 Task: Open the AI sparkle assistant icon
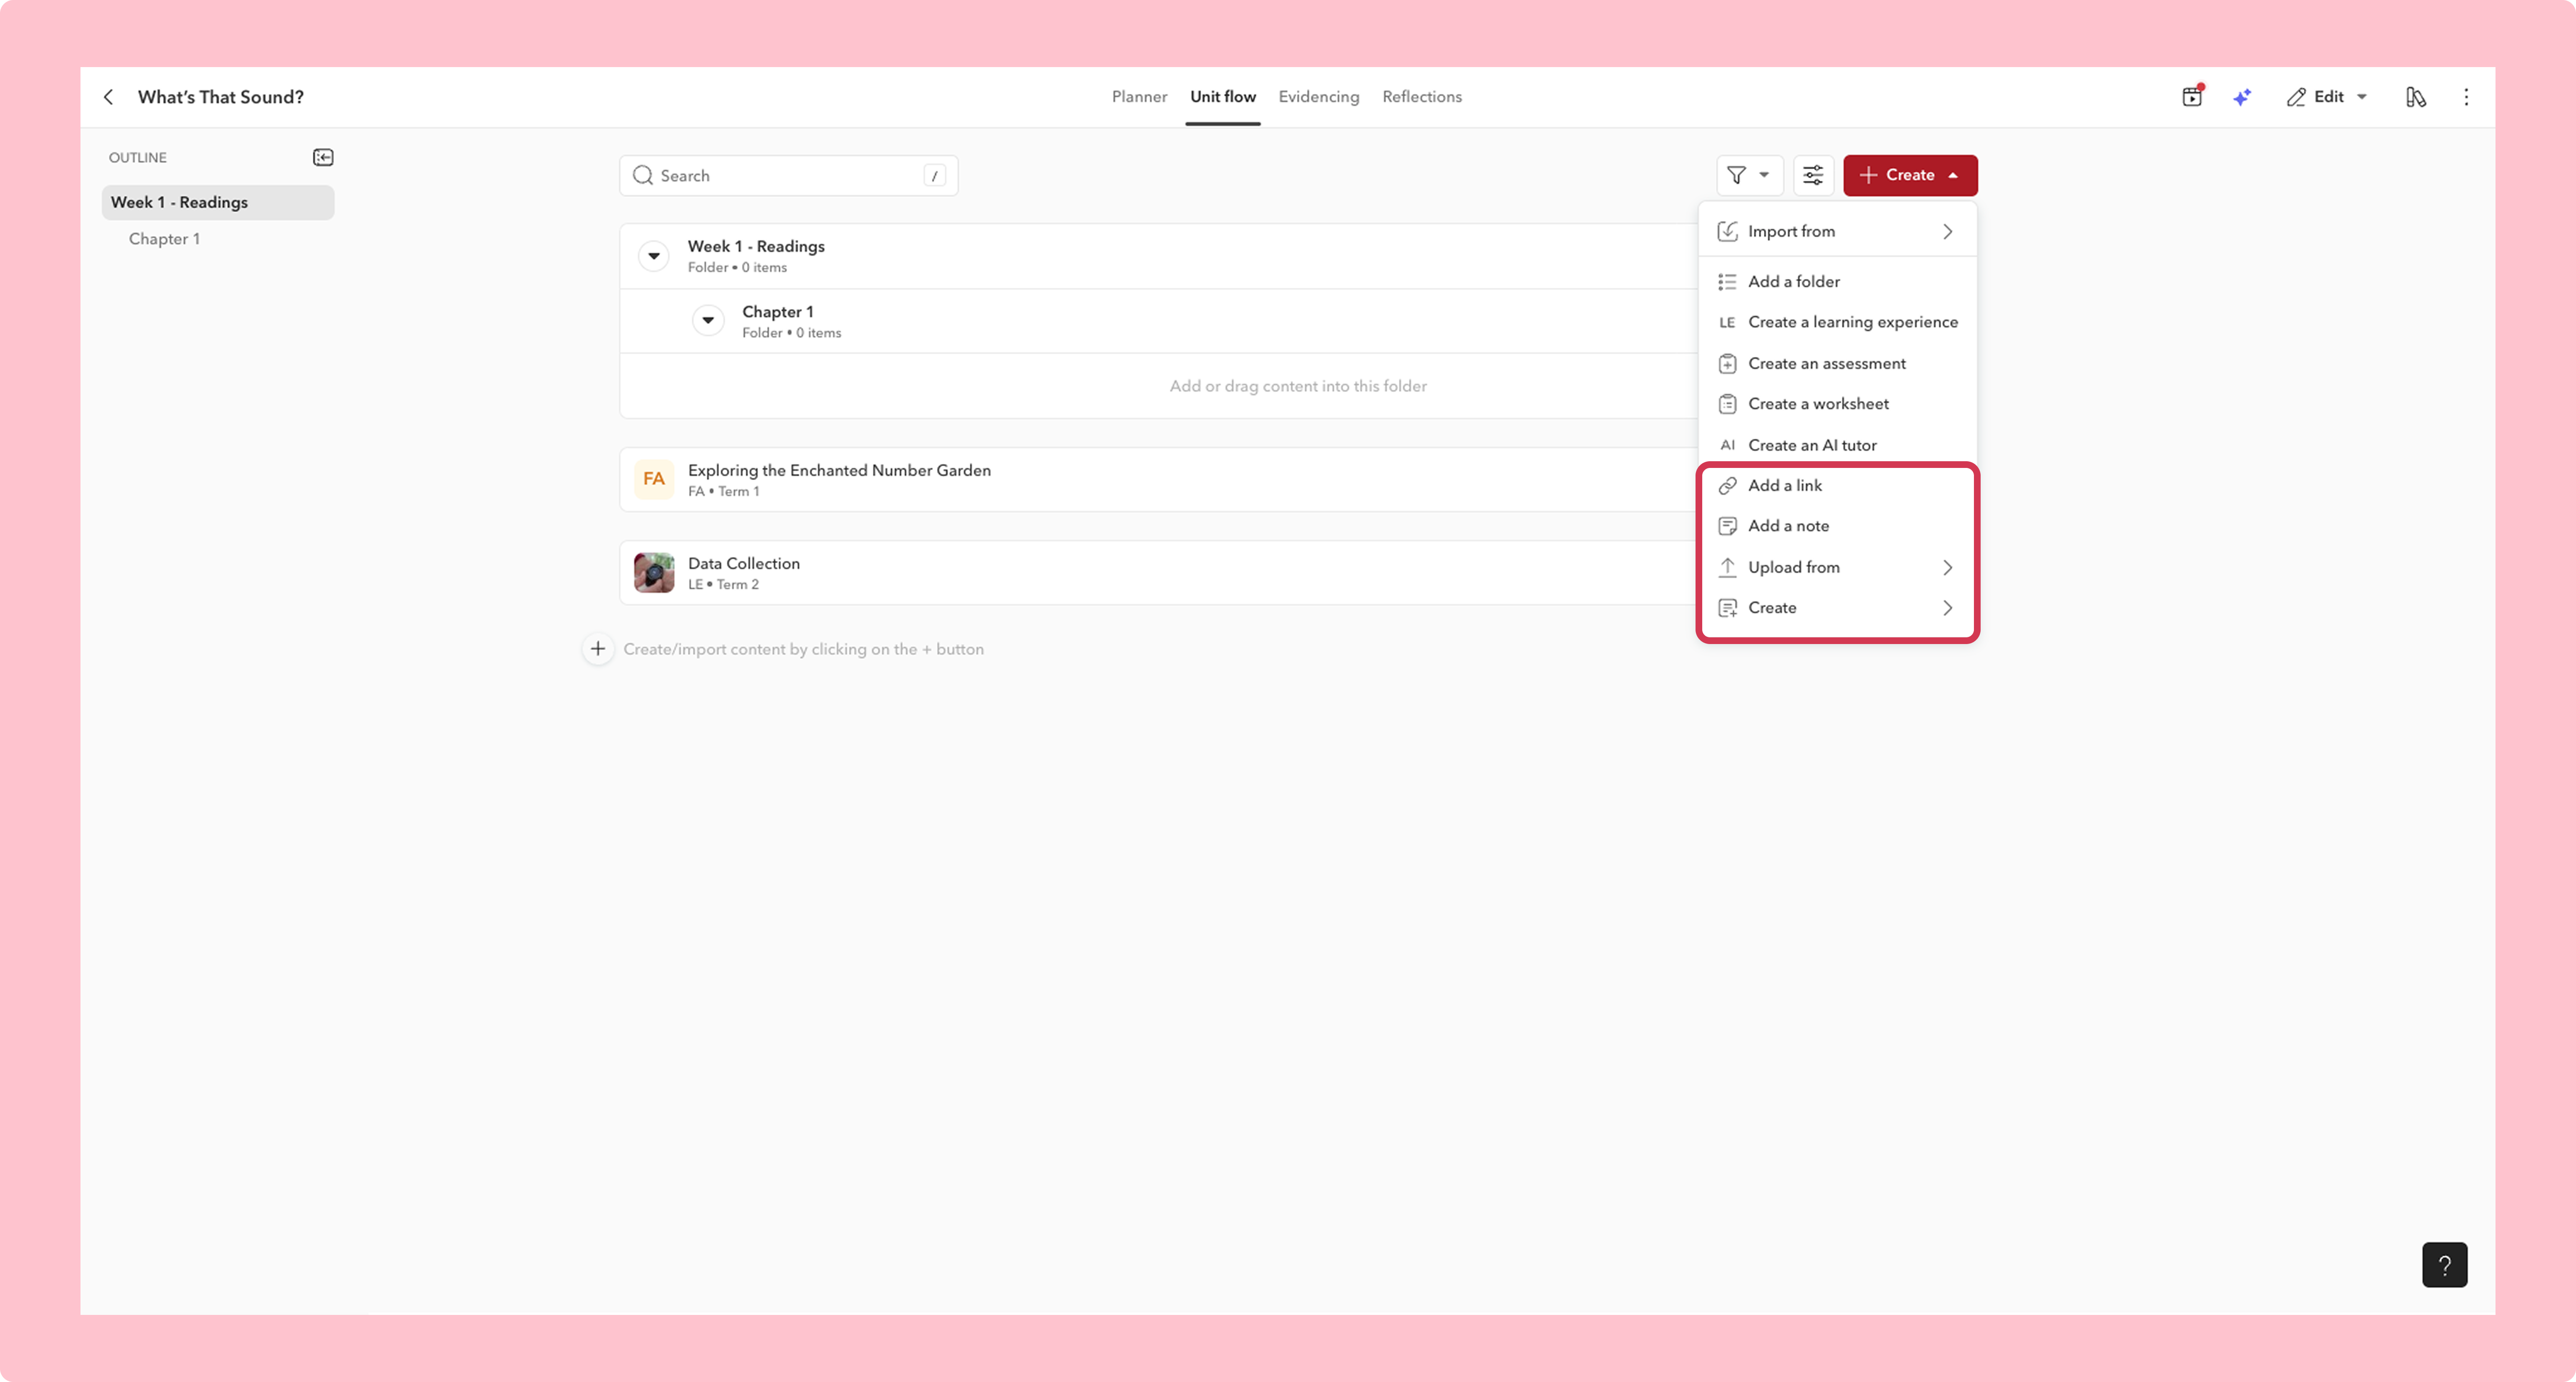[x=2242, y=97]
